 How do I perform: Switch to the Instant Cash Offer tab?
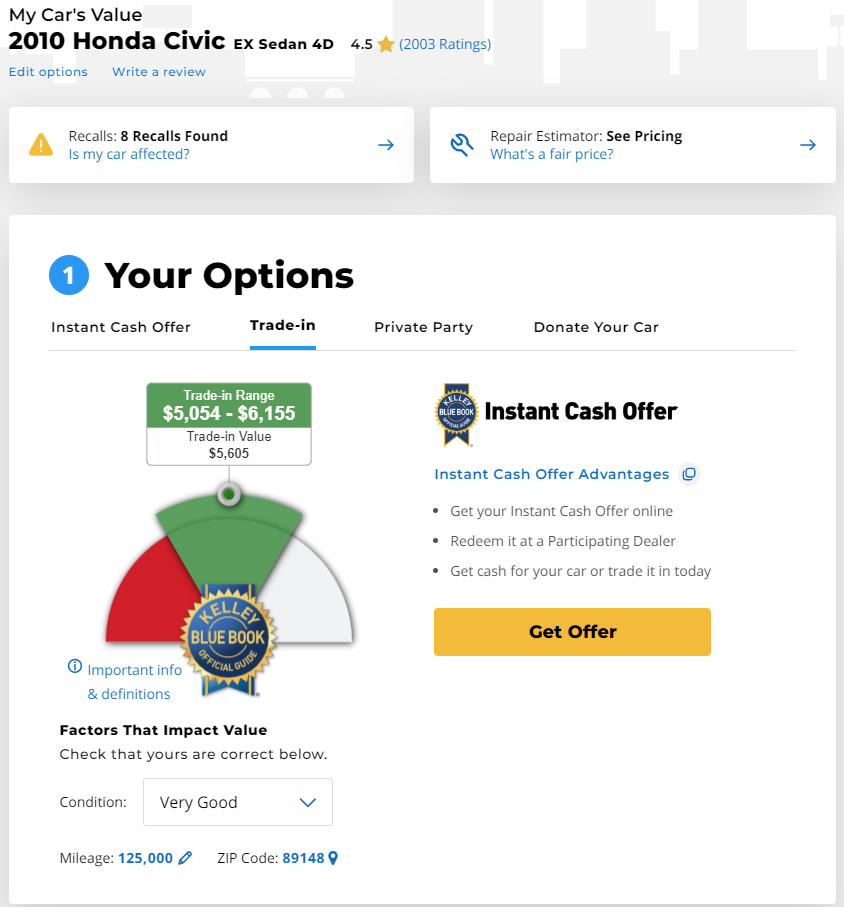pos(121,327)
